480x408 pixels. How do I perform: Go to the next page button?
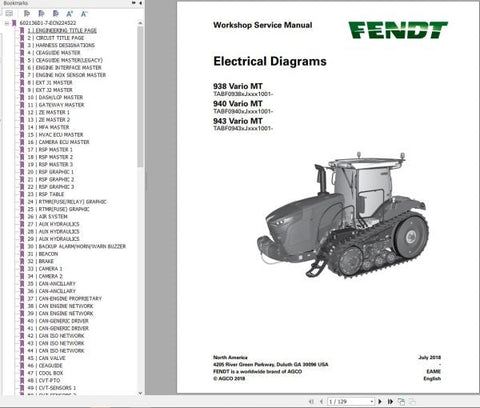pyautogui.click(x=380, y=402)
